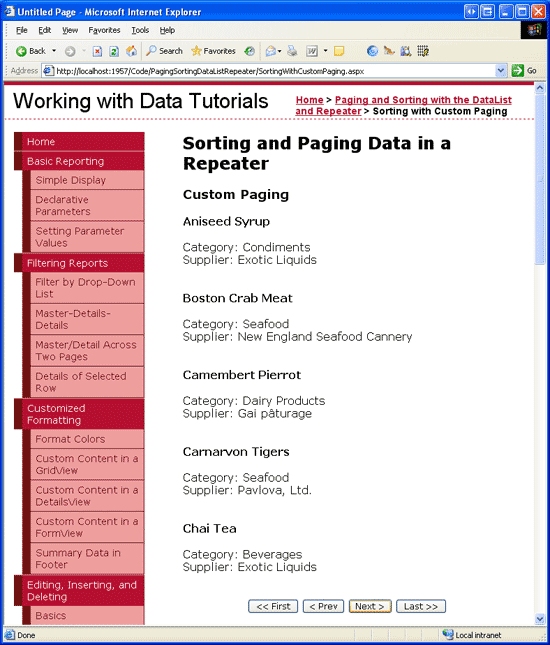Open the Favorites menu
Screen dimensions: 550x645
tap(104, 30)
